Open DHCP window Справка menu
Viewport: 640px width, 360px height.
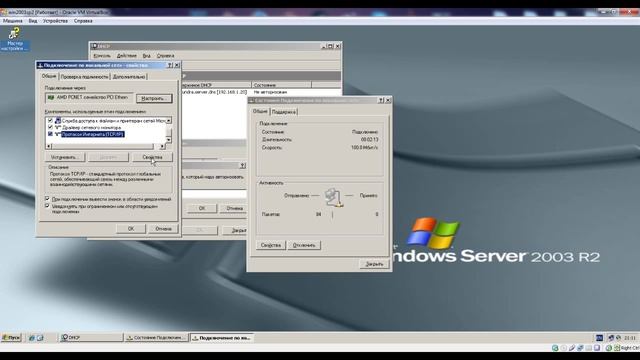tap(165, 56)
